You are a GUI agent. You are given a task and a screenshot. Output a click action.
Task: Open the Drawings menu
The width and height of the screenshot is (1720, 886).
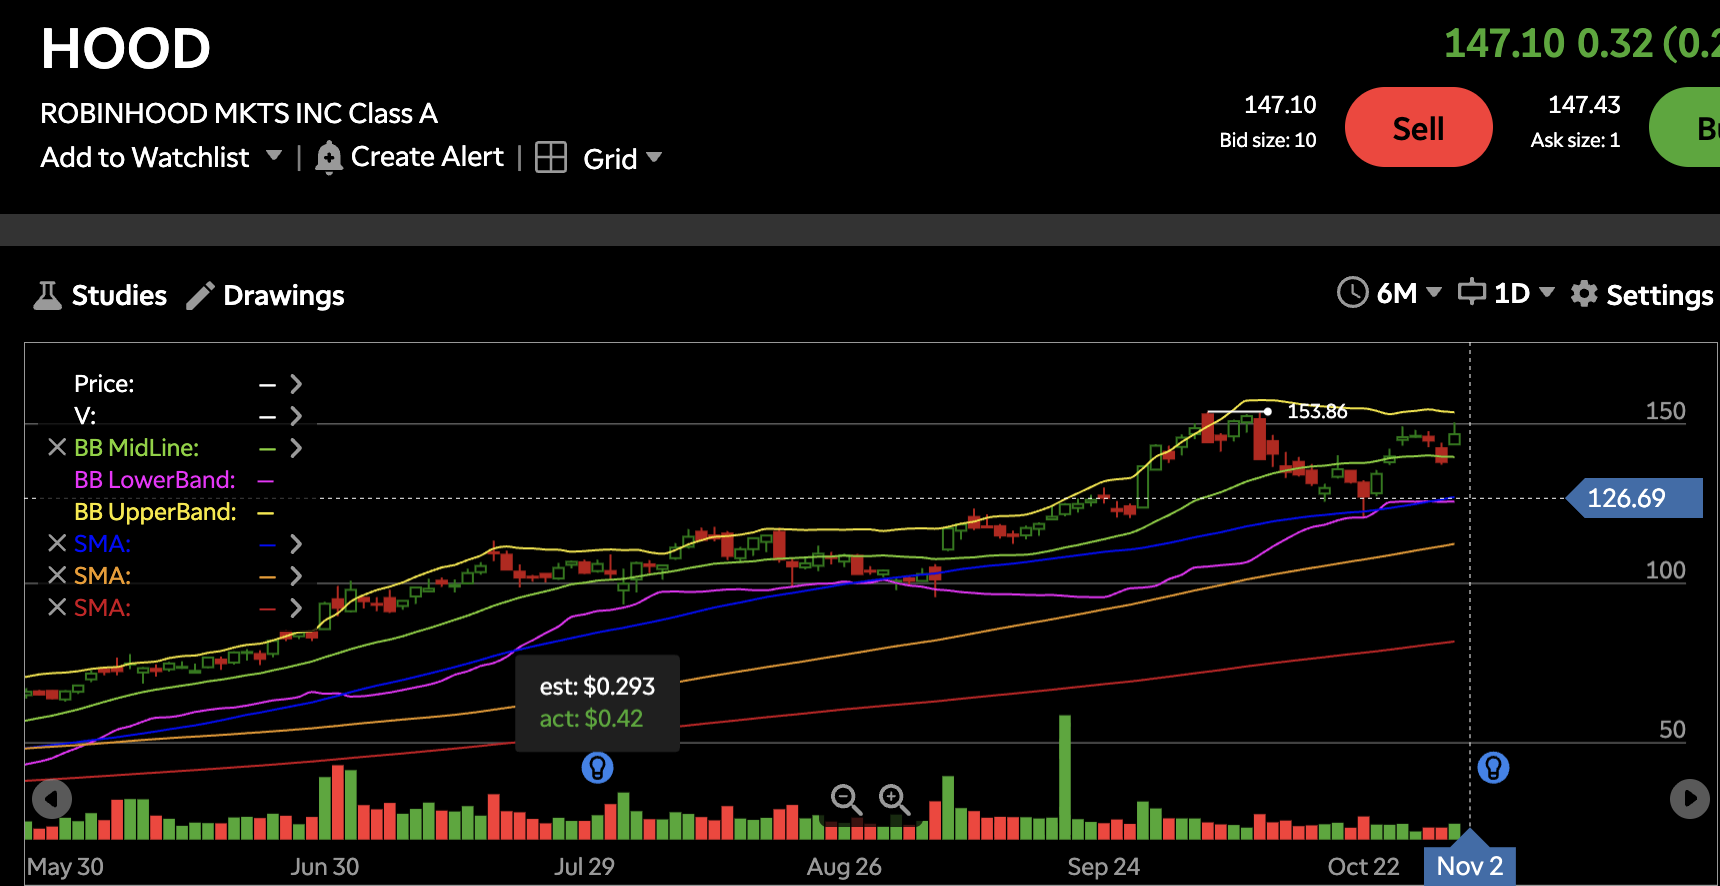click(284, 295)
